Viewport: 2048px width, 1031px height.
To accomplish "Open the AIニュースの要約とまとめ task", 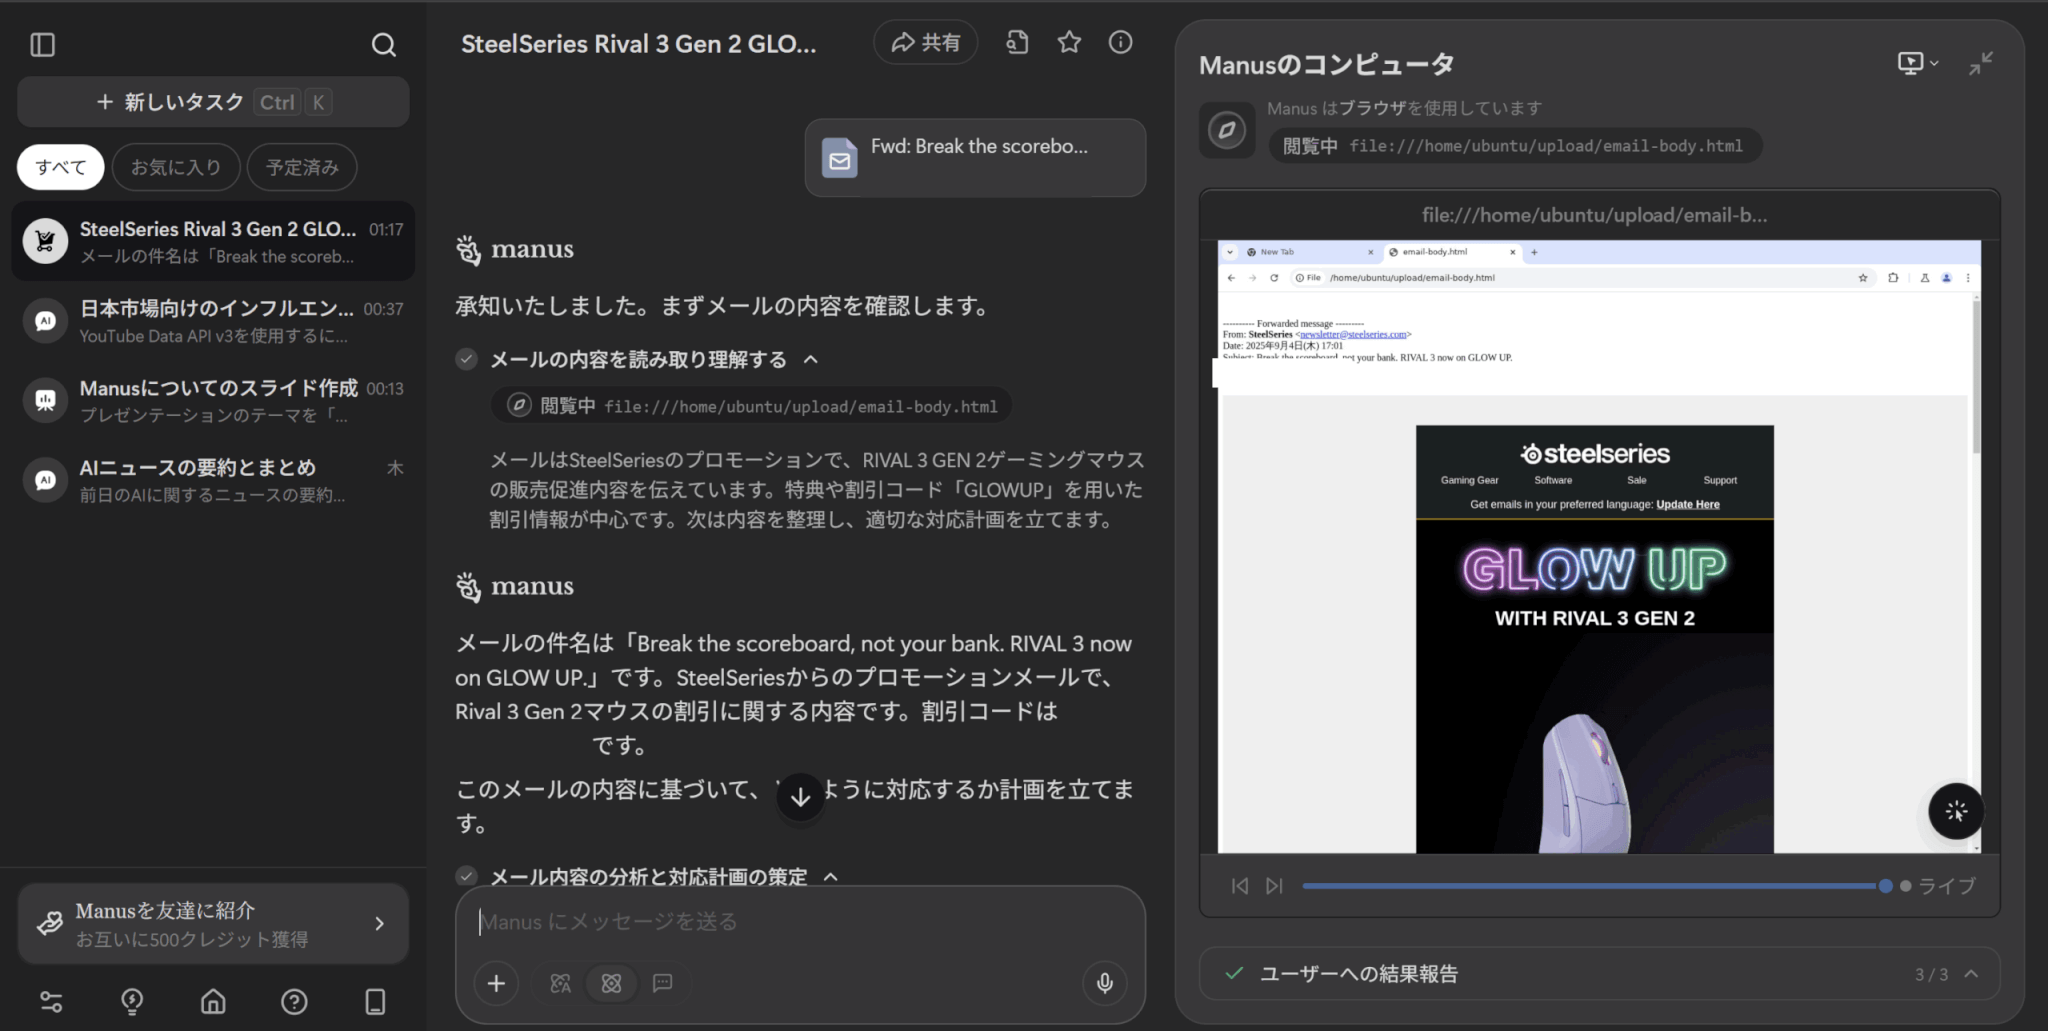I will (x=213, y=480).
